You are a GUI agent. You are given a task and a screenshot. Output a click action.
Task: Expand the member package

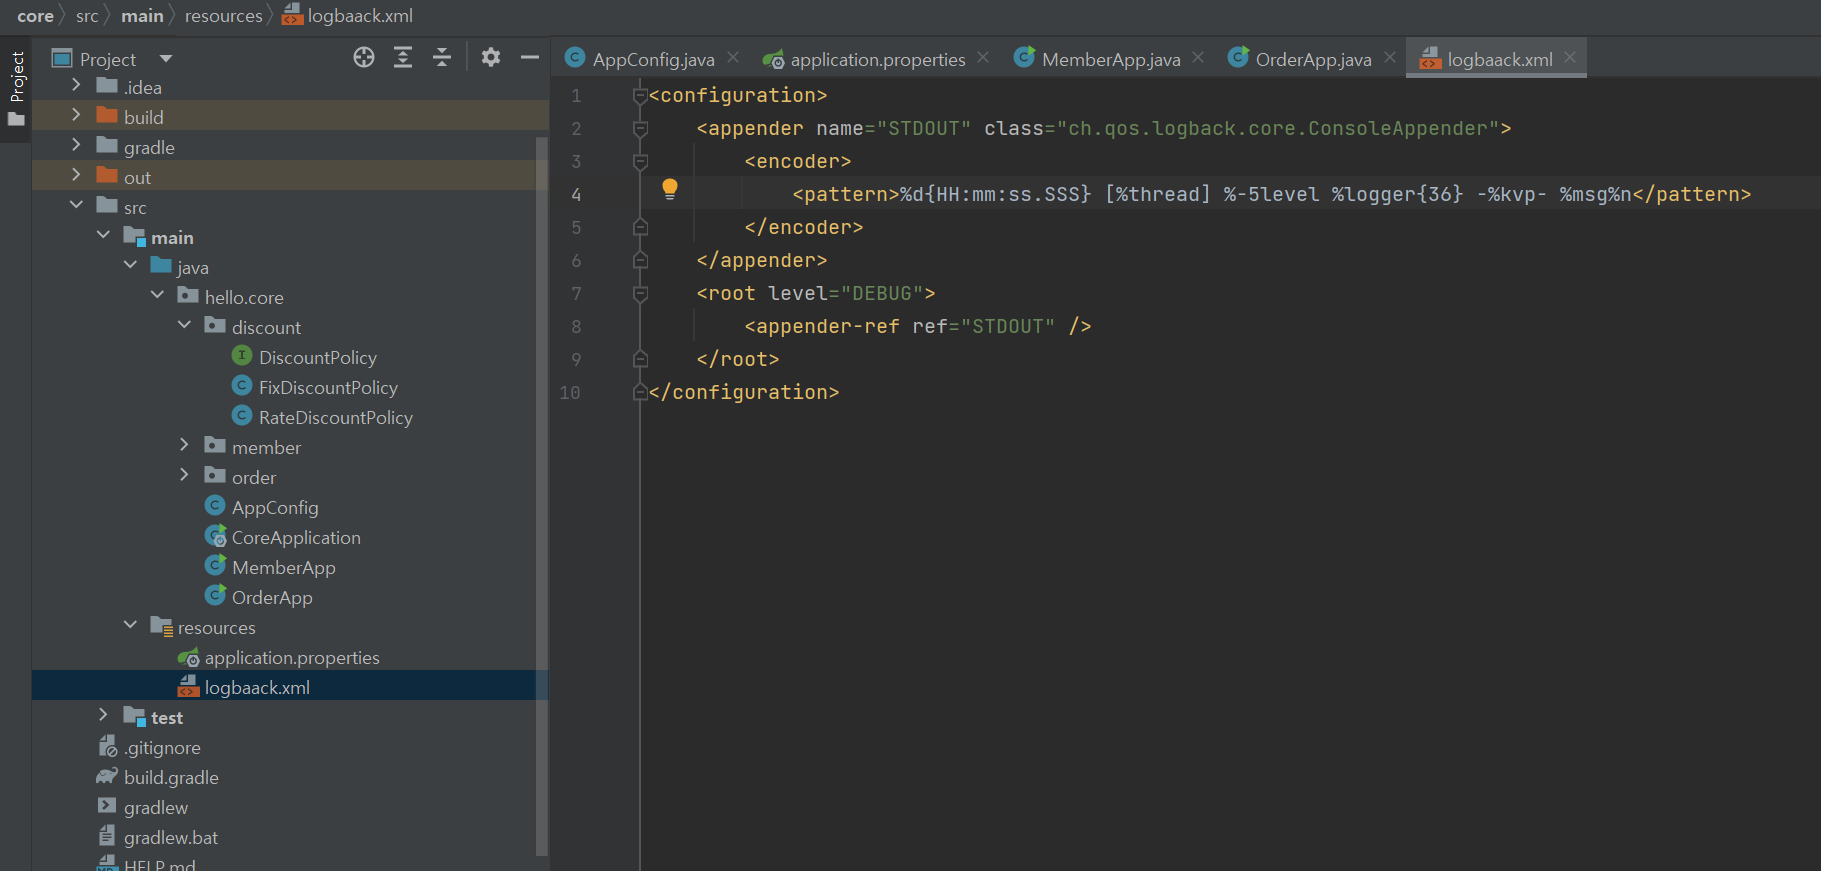point(184,445)
